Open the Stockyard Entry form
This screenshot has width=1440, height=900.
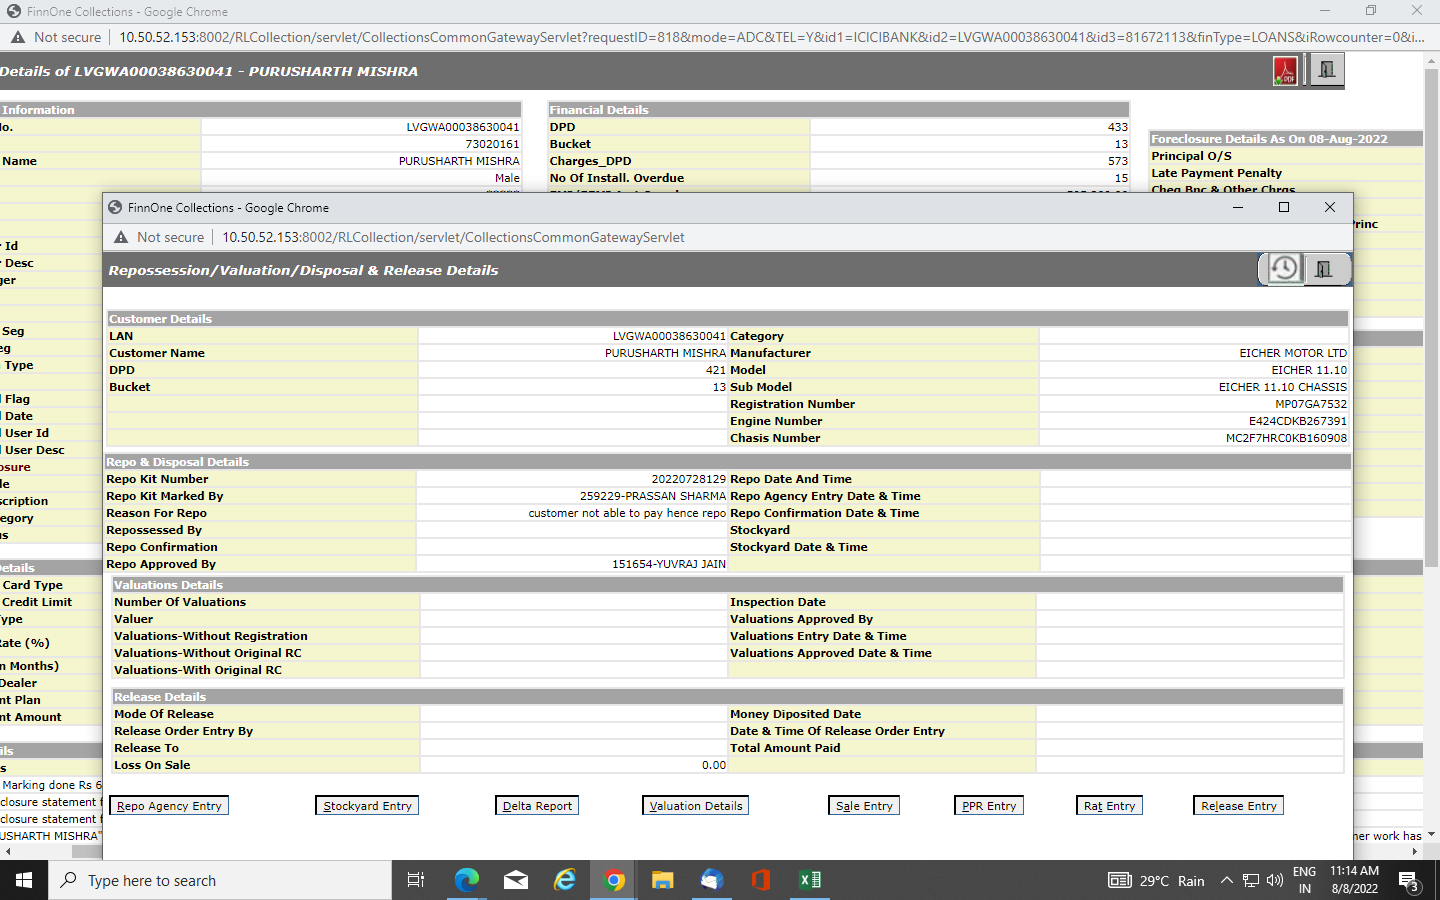click(x=367, y=806)
